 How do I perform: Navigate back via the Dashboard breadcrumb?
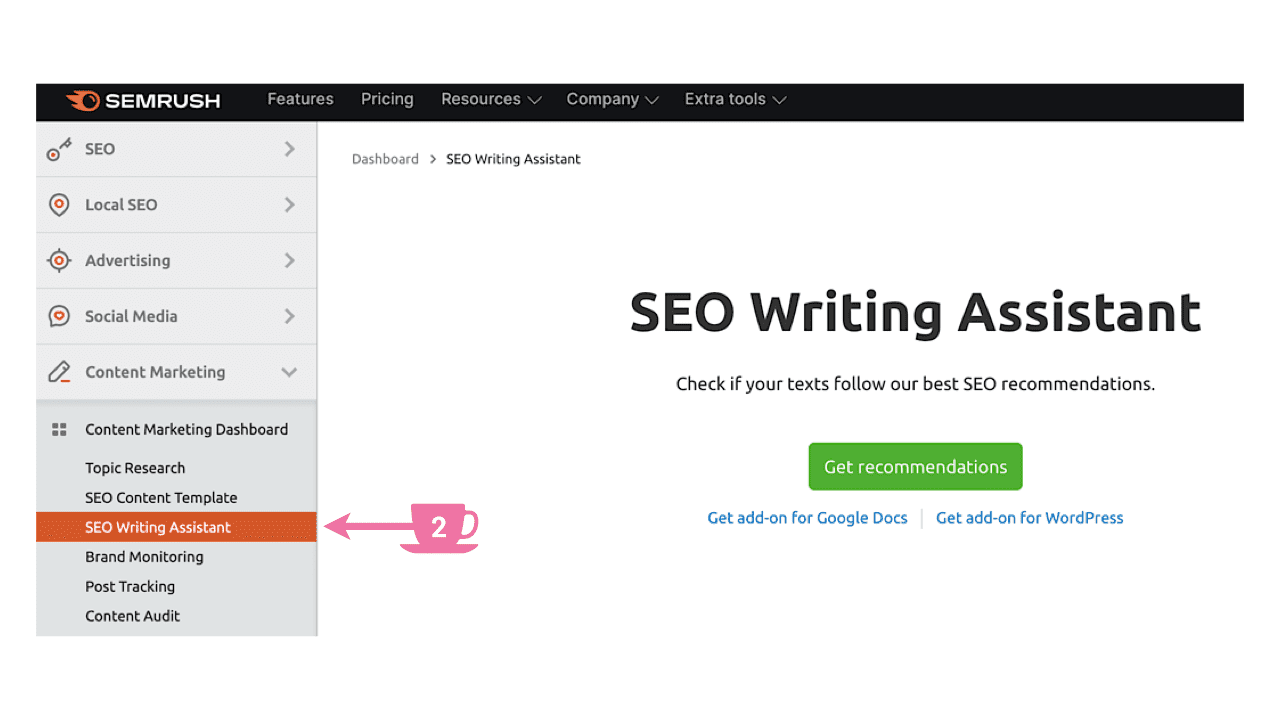click(385, 158)
